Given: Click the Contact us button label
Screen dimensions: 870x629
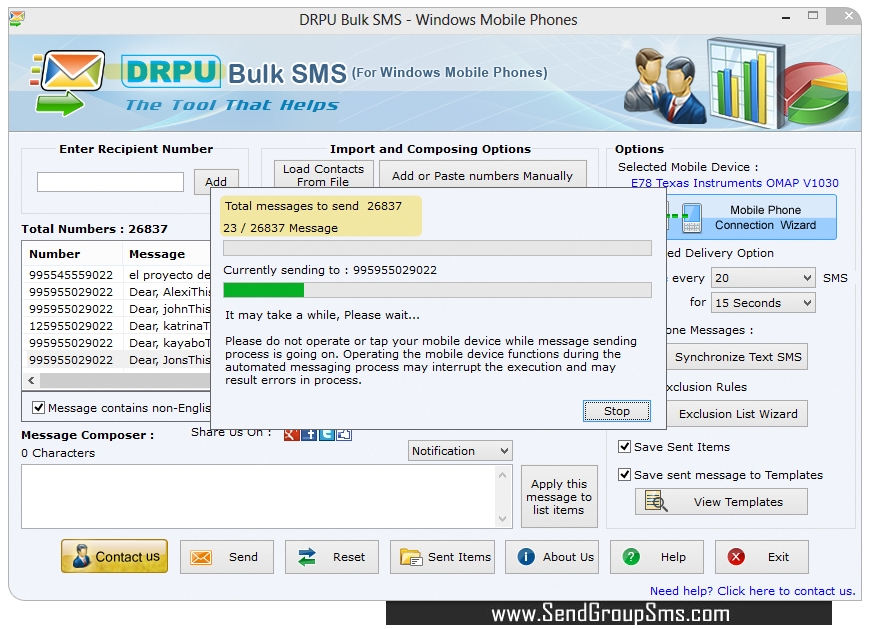Looking at the screenshot, I should [127, 557].
